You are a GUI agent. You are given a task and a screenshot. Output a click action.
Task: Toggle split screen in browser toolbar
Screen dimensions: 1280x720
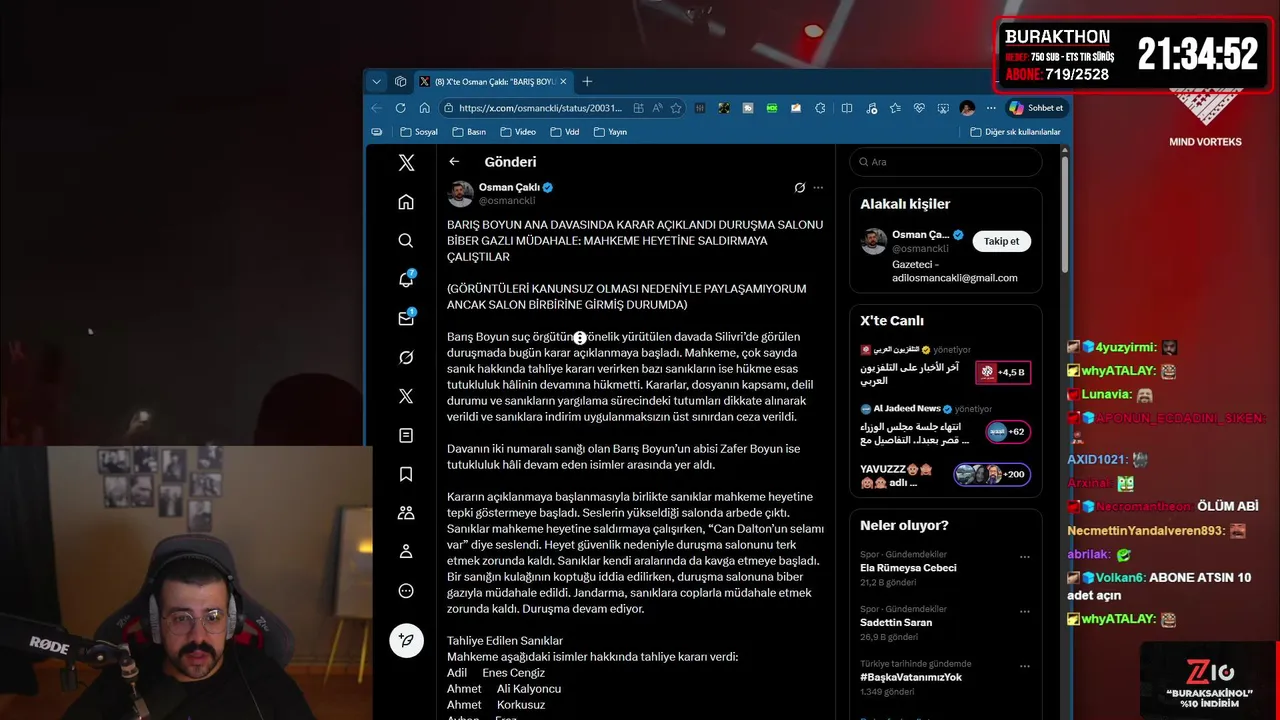click(847, 108)
